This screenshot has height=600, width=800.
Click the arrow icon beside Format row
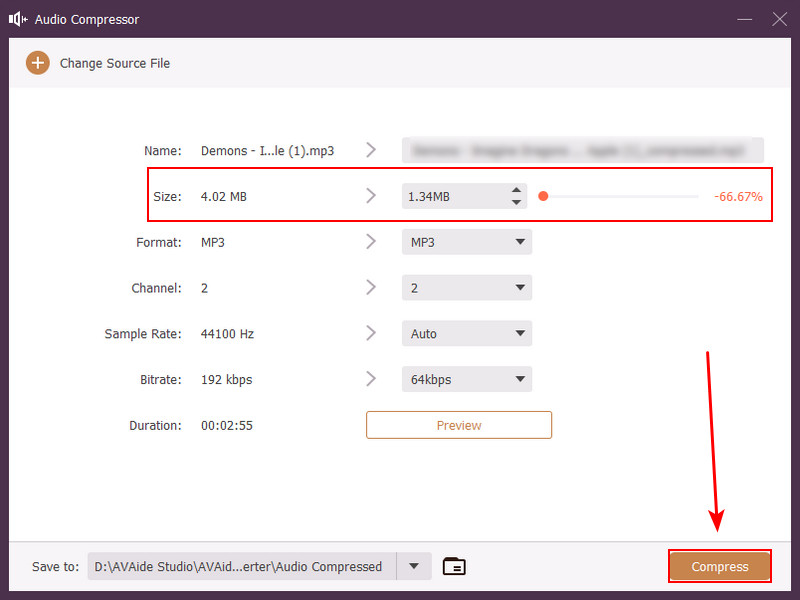coord(371,242)
